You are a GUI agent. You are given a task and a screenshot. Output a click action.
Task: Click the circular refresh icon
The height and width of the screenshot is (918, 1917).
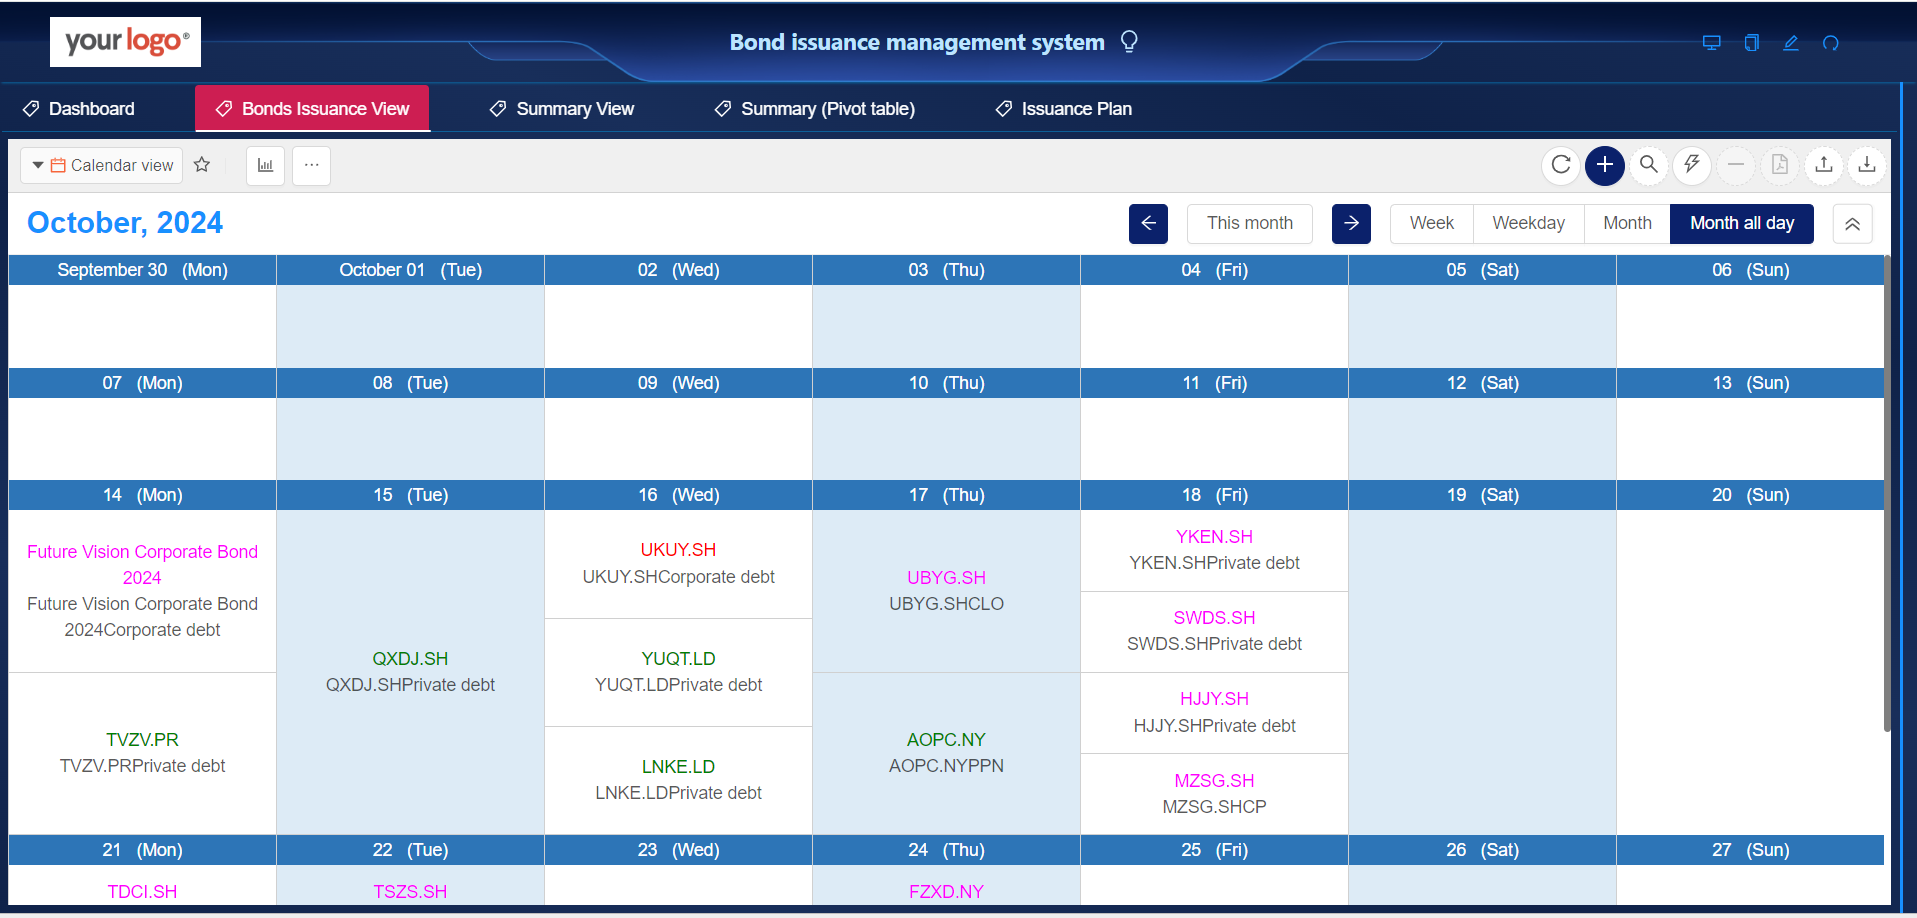1561,165
